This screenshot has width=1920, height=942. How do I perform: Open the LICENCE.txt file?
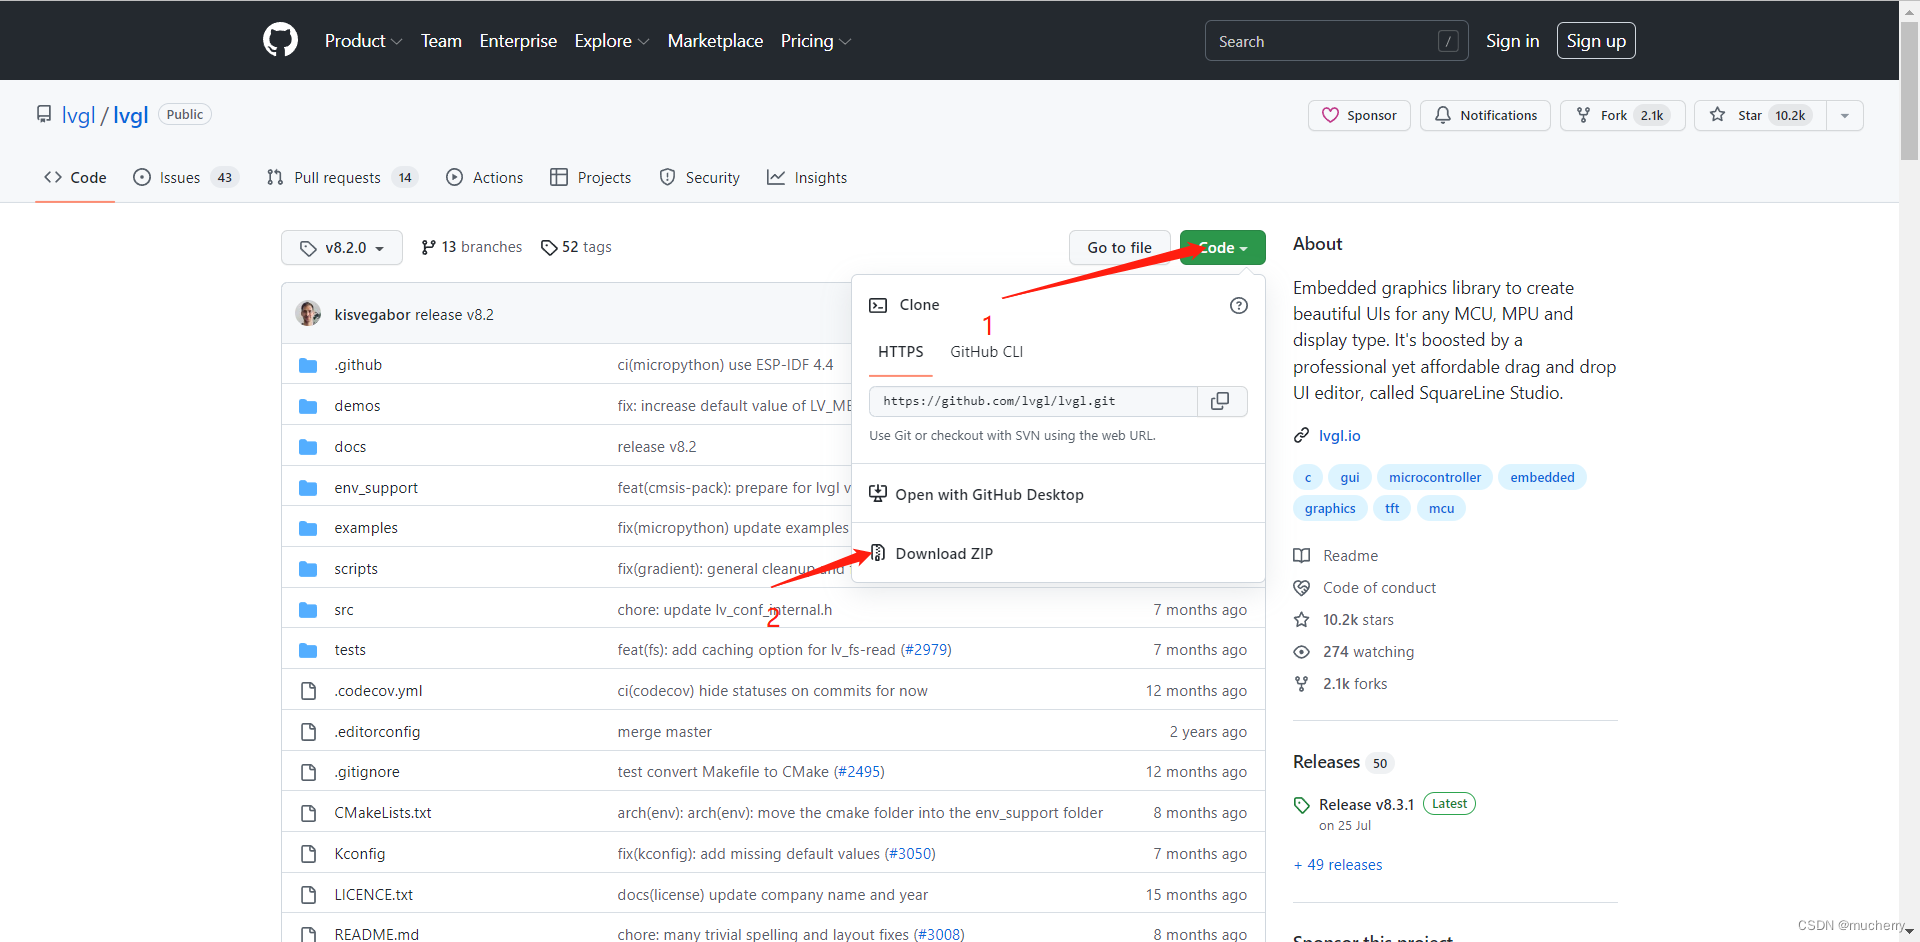[374, 895]
